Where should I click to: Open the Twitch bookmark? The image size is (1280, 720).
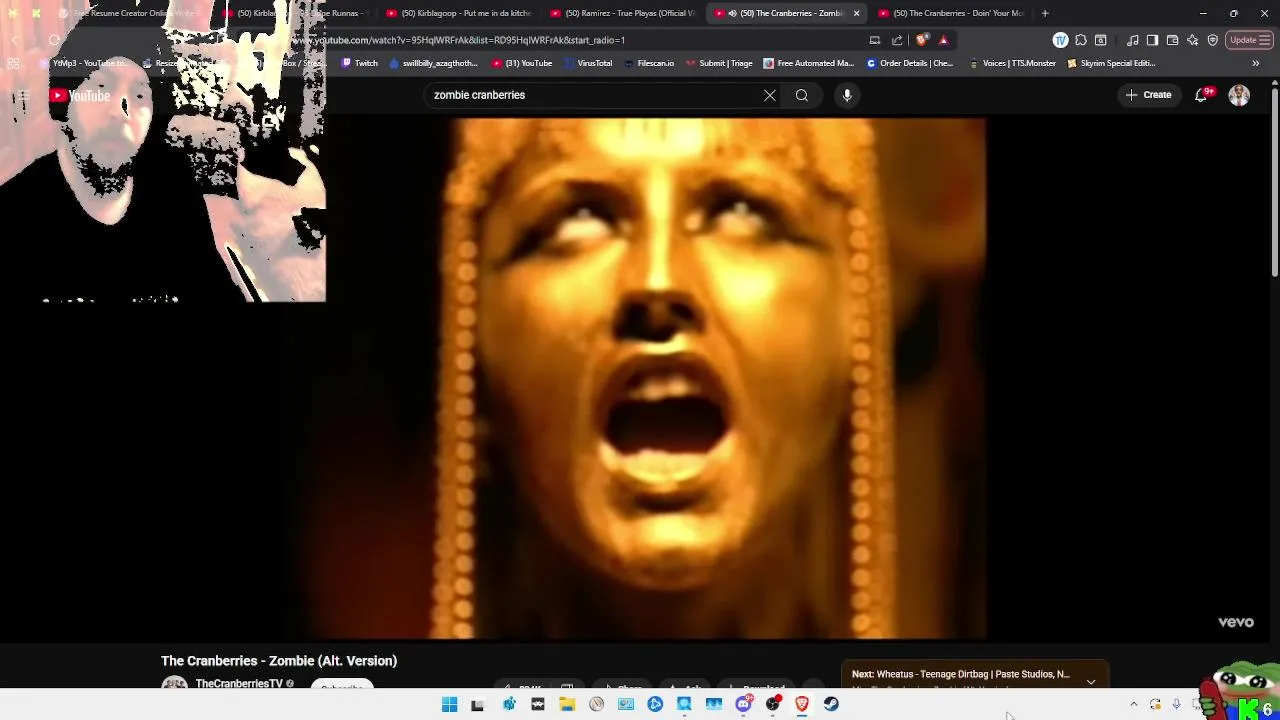[359, 63]
